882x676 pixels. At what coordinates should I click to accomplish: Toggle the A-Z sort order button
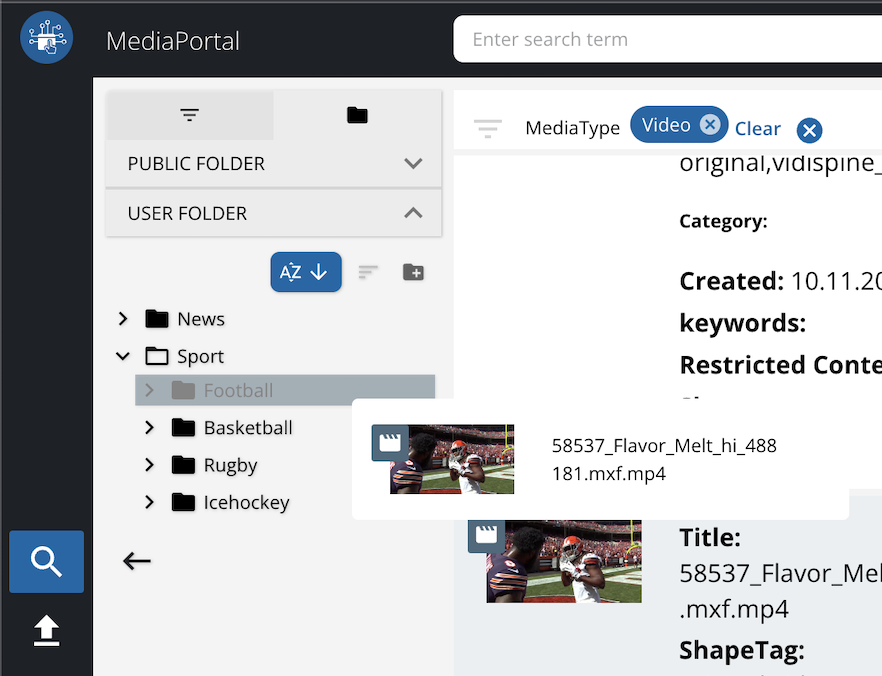306,272
